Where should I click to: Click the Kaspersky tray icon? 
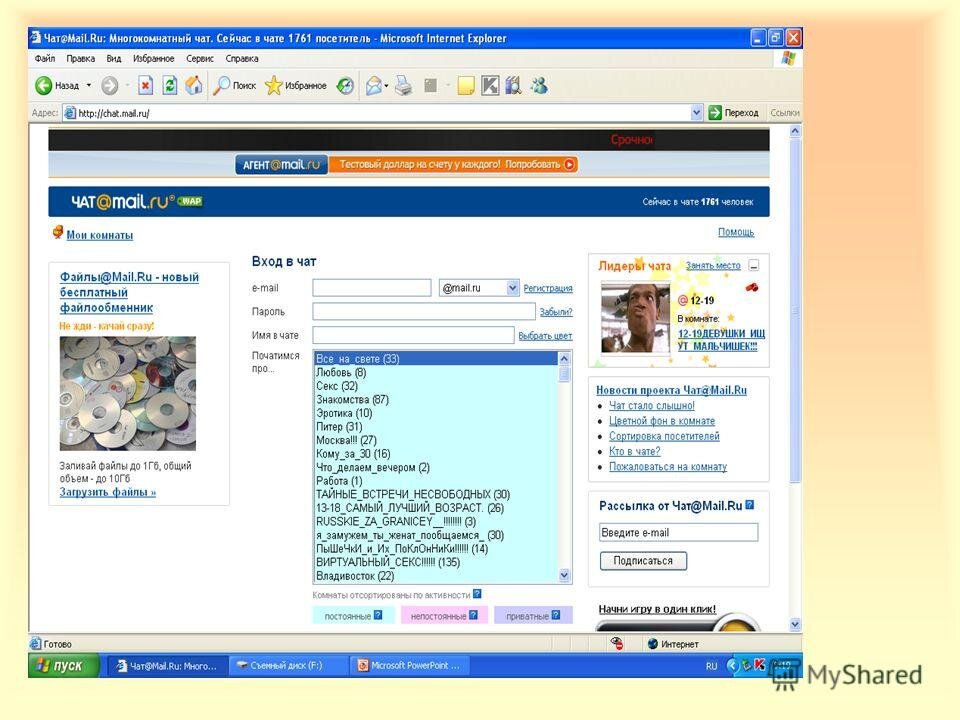[760, 664]
